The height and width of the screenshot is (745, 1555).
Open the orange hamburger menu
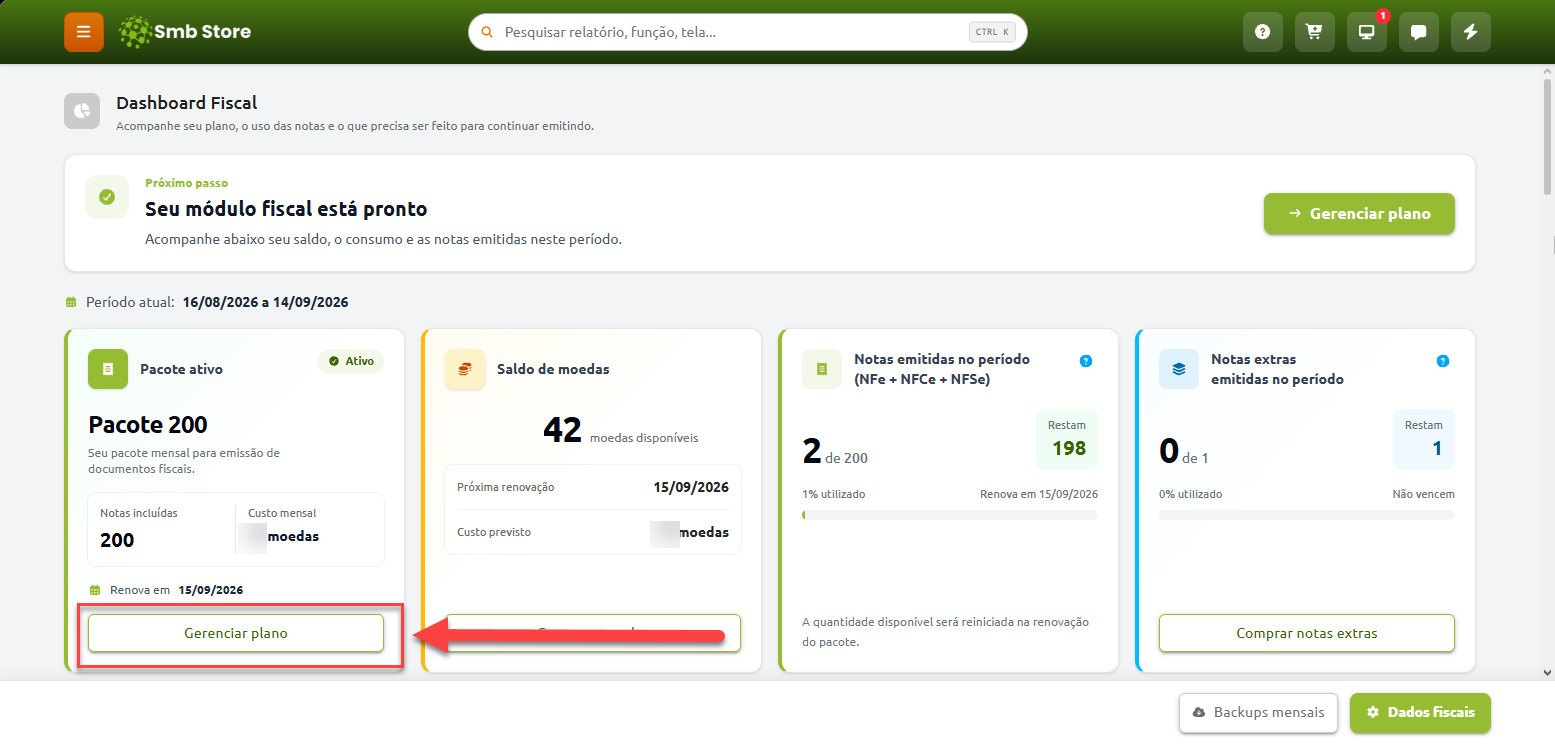[84, 32]
